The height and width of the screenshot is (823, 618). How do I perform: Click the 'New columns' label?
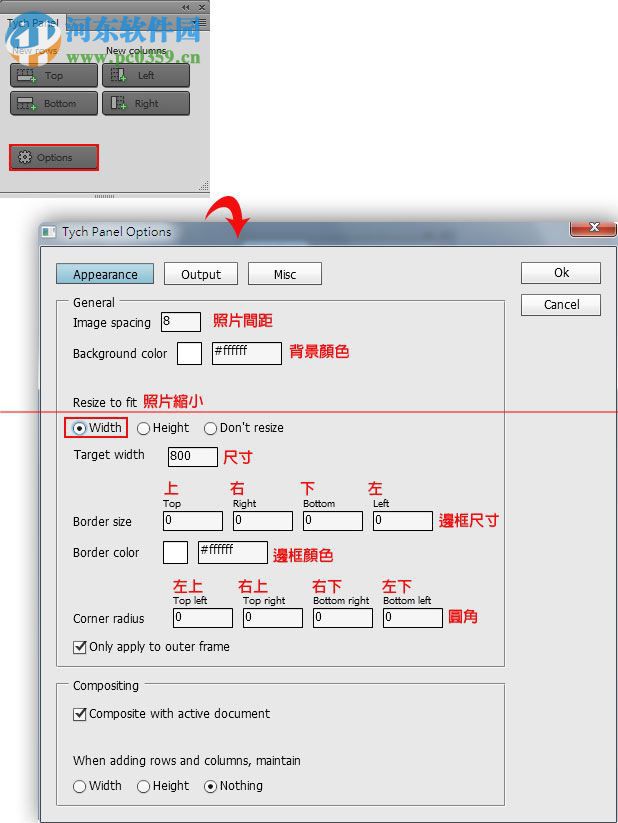[136, 51]
